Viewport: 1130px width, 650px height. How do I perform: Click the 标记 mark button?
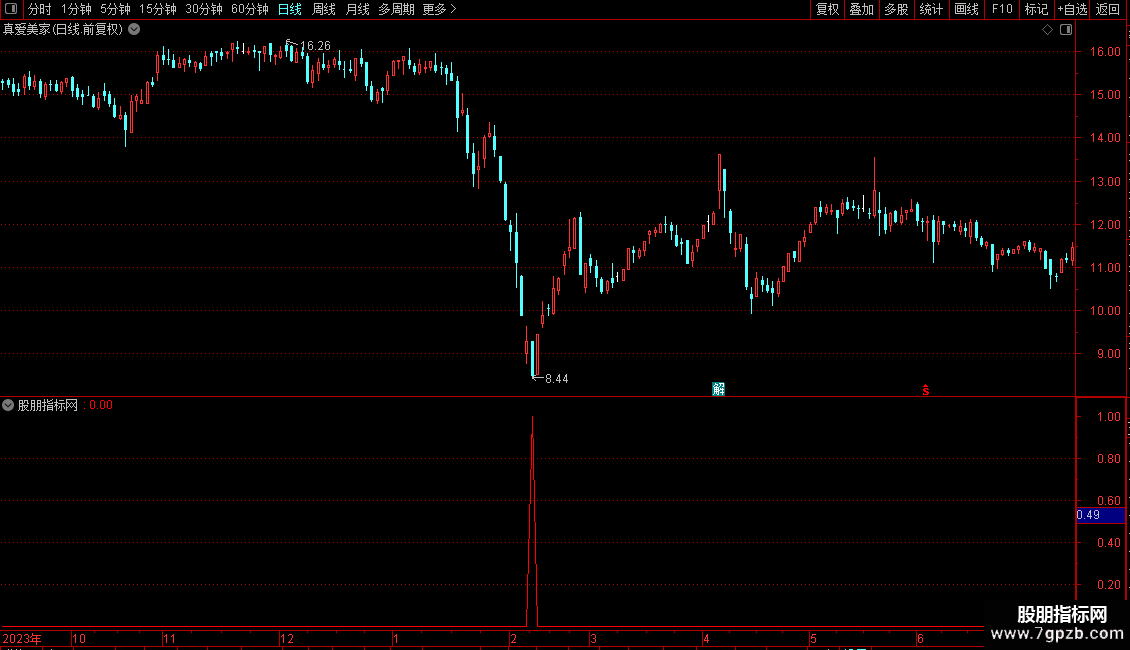(x=1036, y=9)
